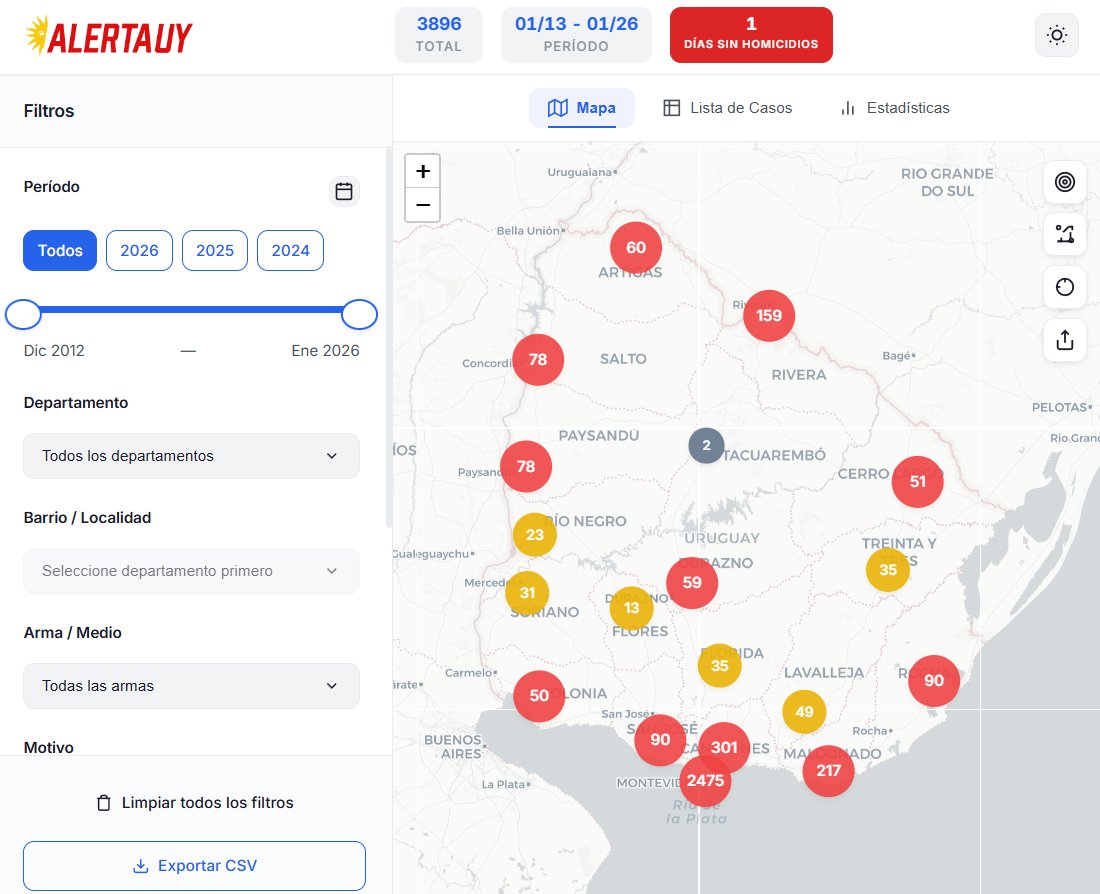Click the share map icon
Screen dimensions: 1100x894
coord(1064,340)
